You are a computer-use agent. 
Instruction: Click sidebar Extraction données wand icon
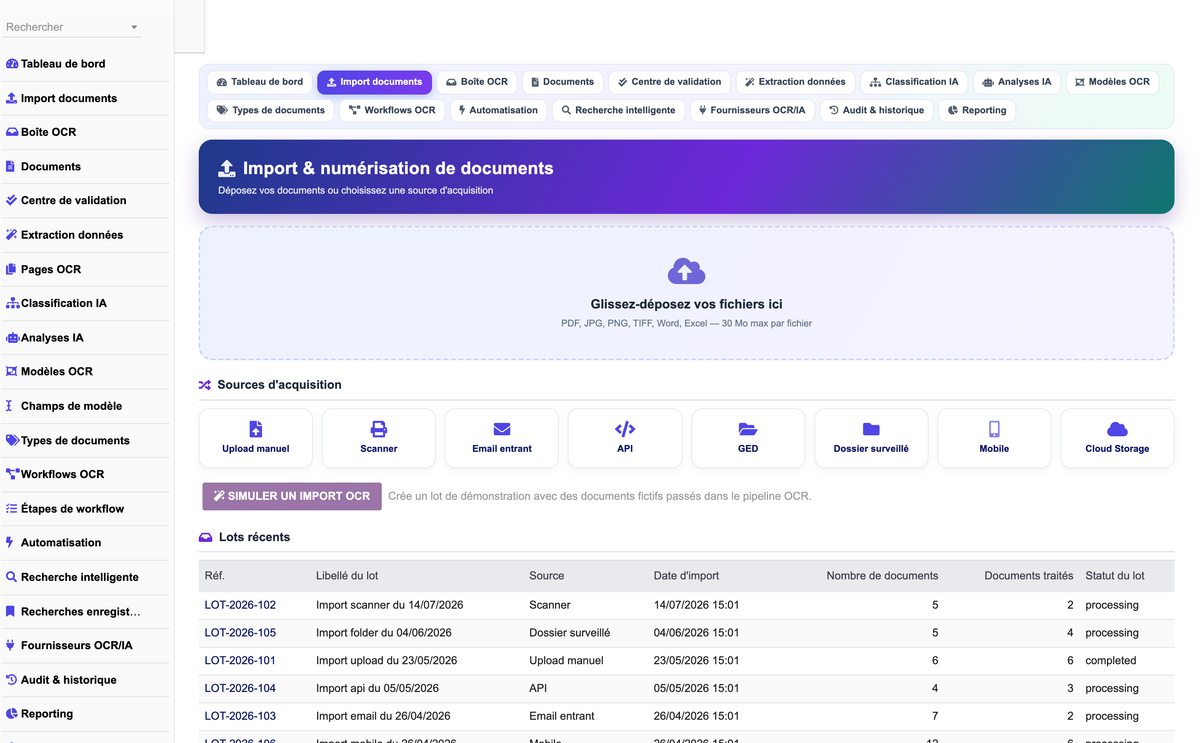(x=12, y=235)
